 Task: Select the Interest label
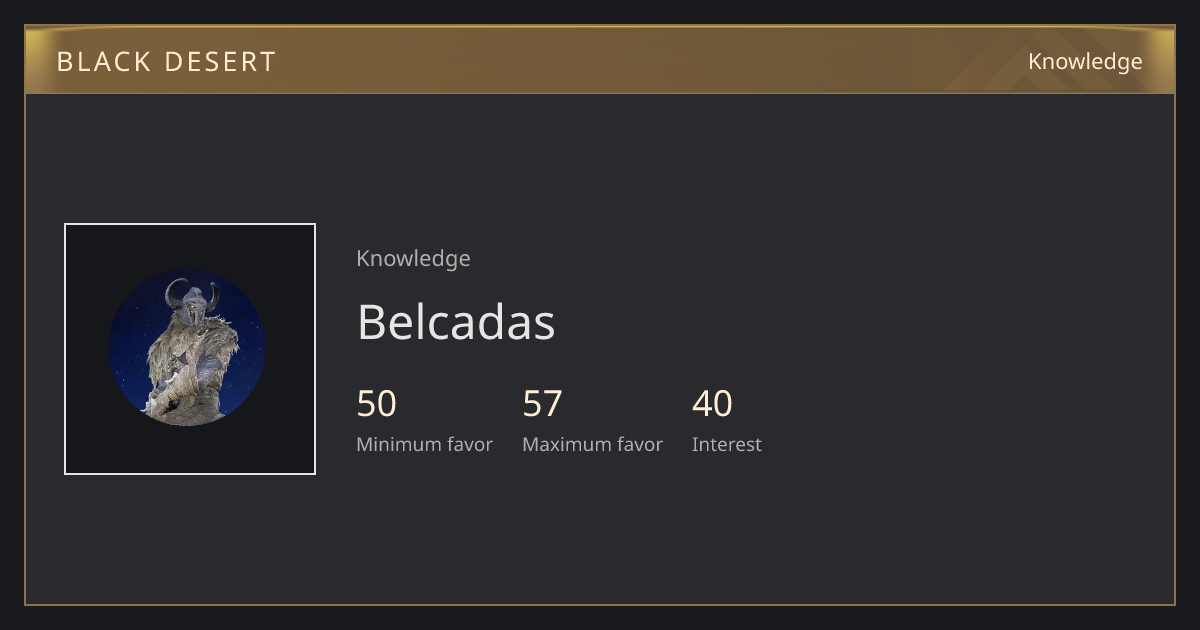pos(727,445)
